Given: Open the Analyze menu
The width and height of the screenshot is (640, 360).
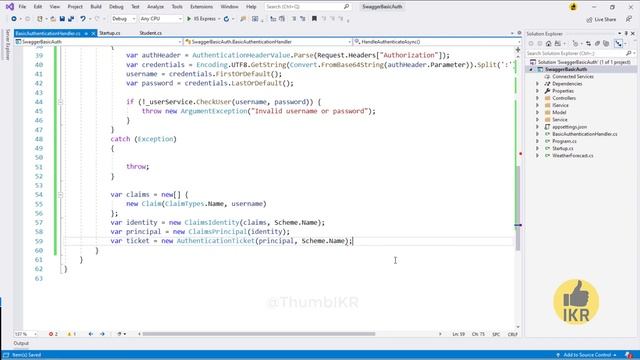Looking at the screenshot, I should click(x=155, y=7).
